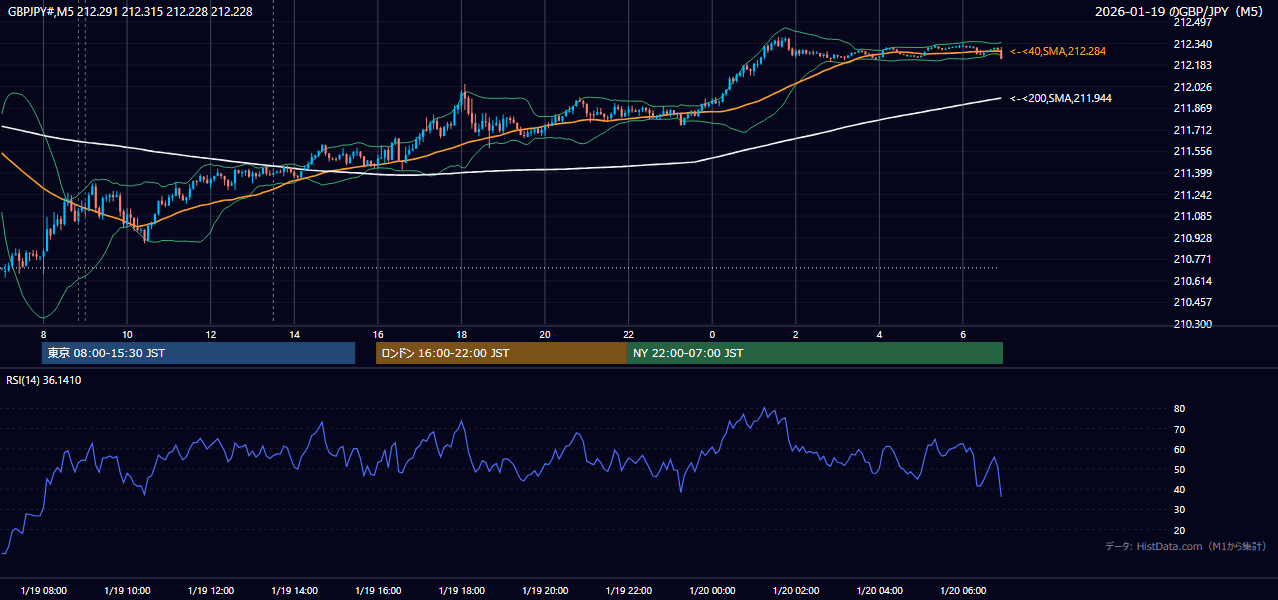Click the hour label 0 under the chart
This screenshot has width=1278, height=600.
point(712,334)
